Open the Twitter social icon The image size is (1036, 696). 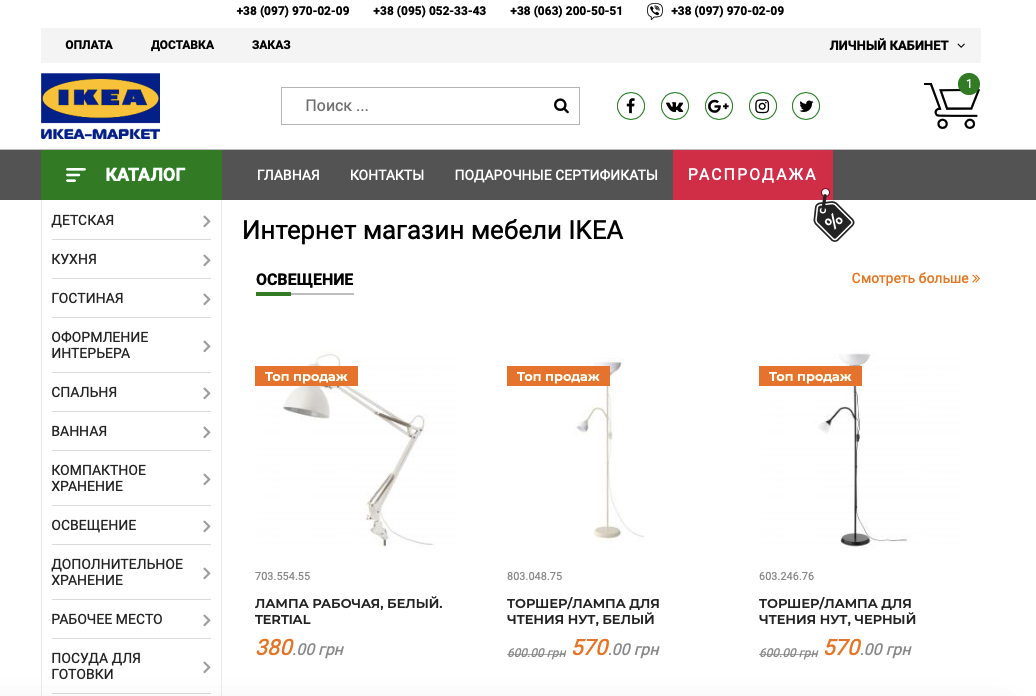(x=806, y=106)
